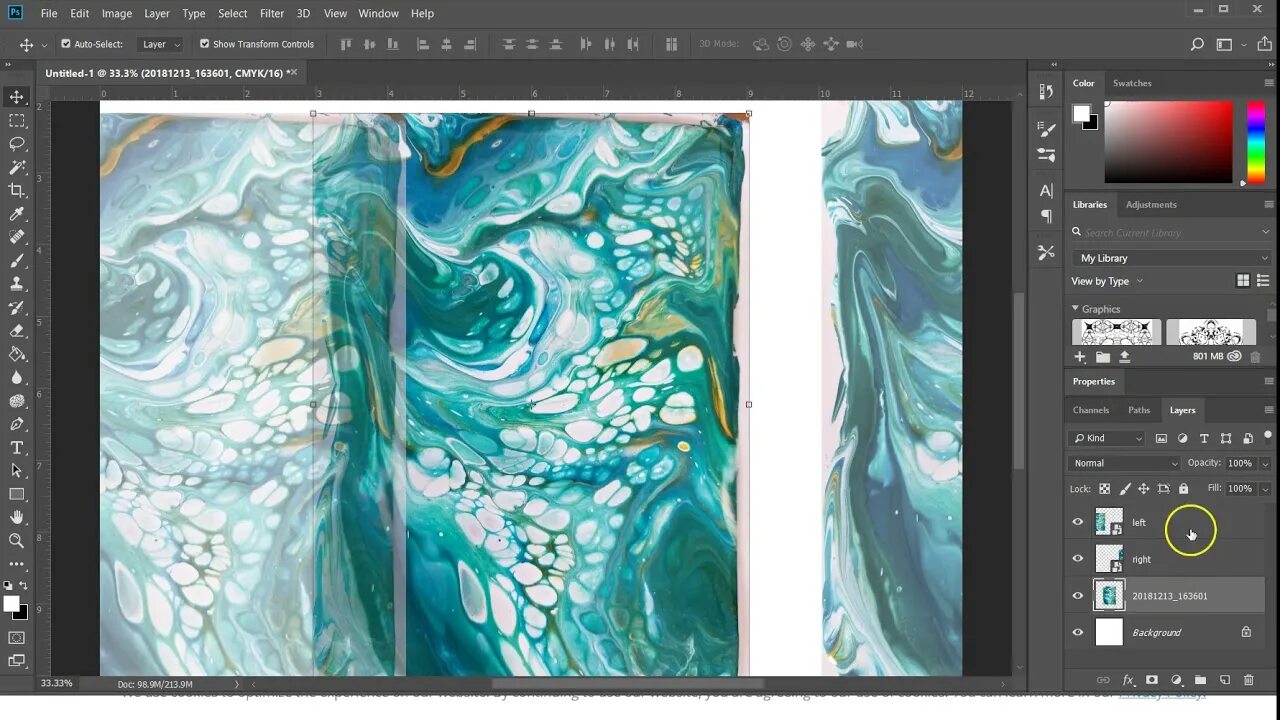Click the hue slider in Color panel
The width and height of the screenshot is (1280, 720).
1256,141
